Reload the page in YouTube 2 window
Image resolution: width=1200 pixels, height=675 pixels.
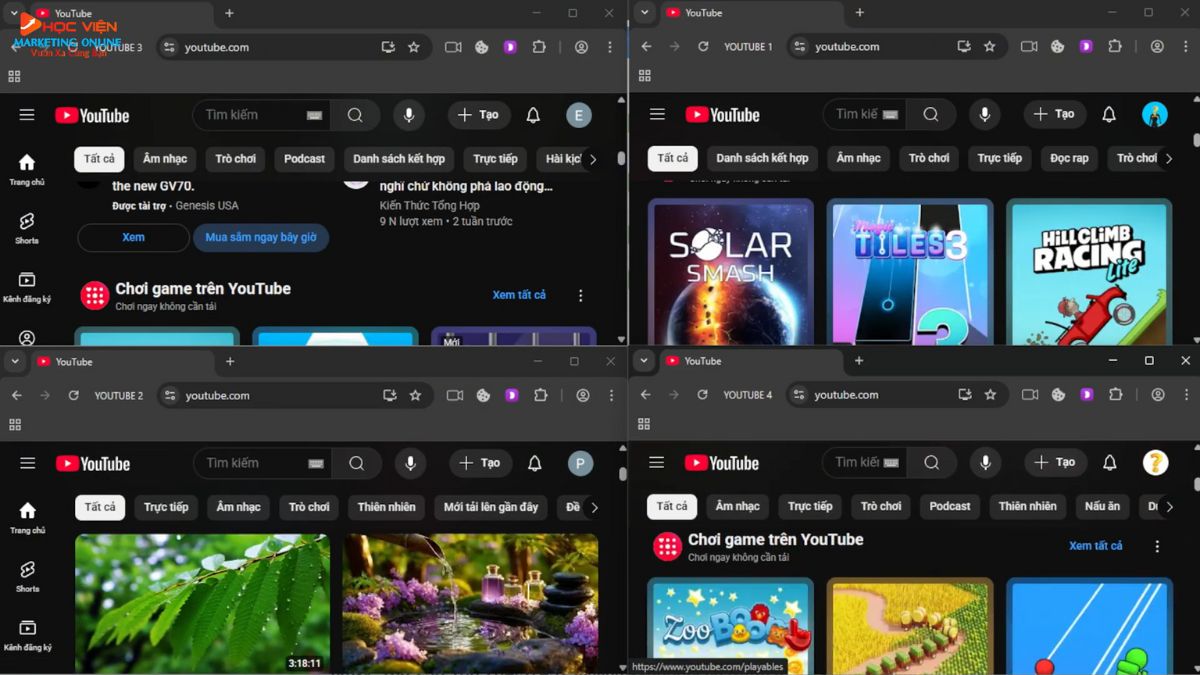(73, 395)
